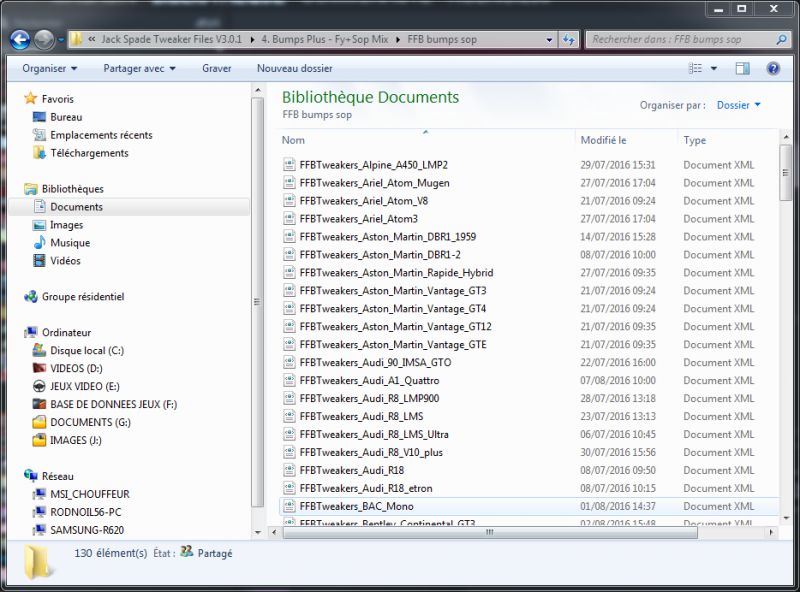Select FFBTweakers_Audi_R8_LMS_Ultra
This screenshot has width=800, height=592.
[374, 434]
